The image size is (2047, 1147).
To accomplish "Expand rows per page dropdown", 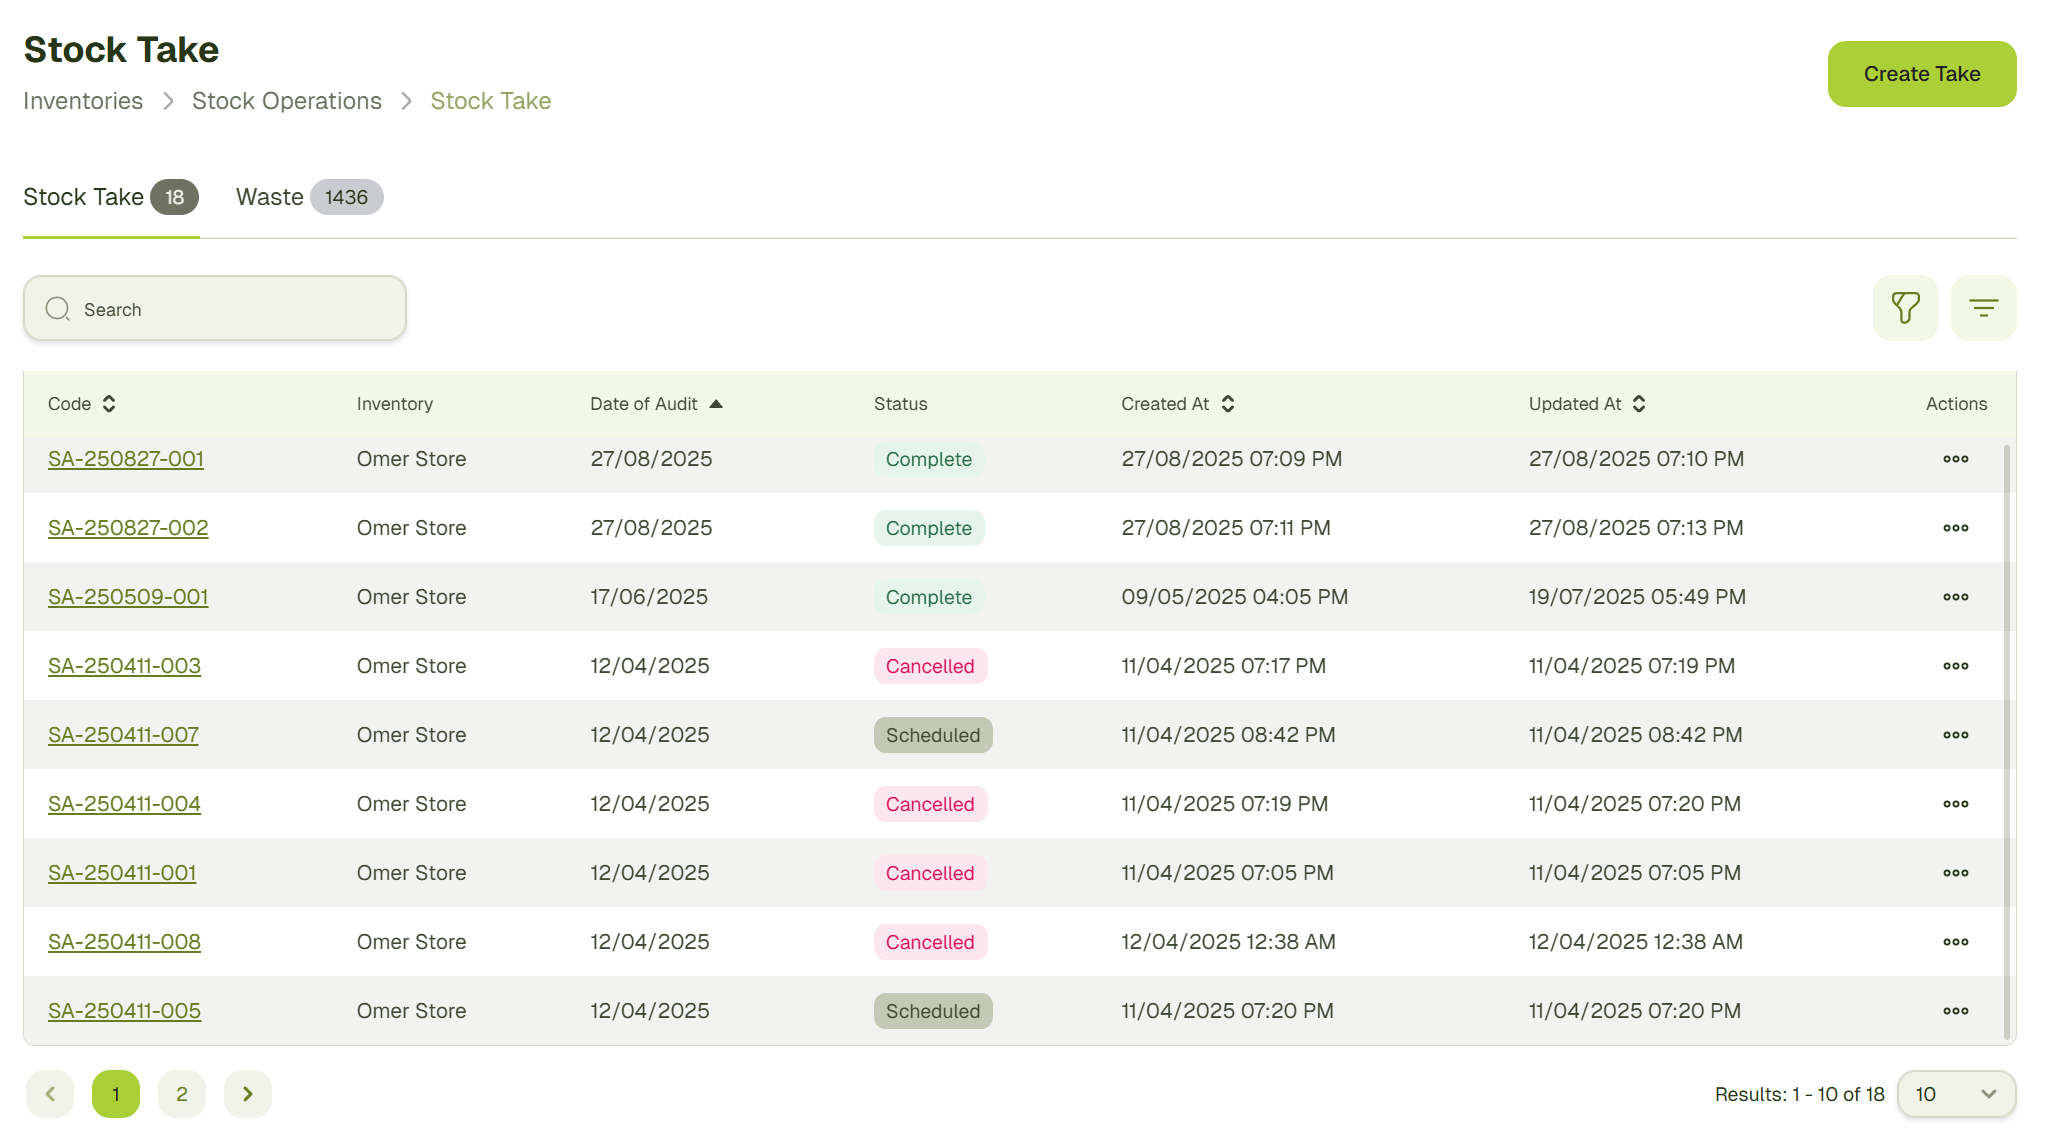I will [1955, 1094].
